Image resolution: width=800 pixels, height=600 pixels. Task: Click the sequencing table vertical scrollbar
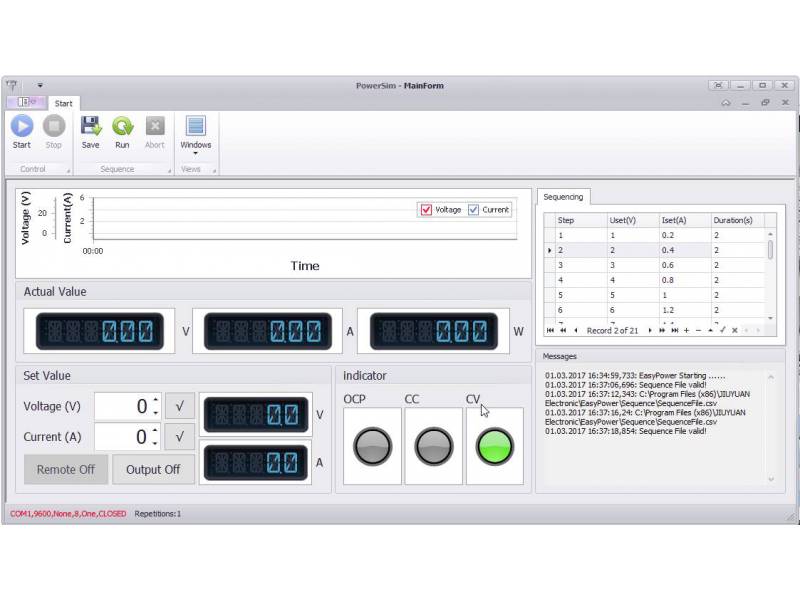[770, 250]
